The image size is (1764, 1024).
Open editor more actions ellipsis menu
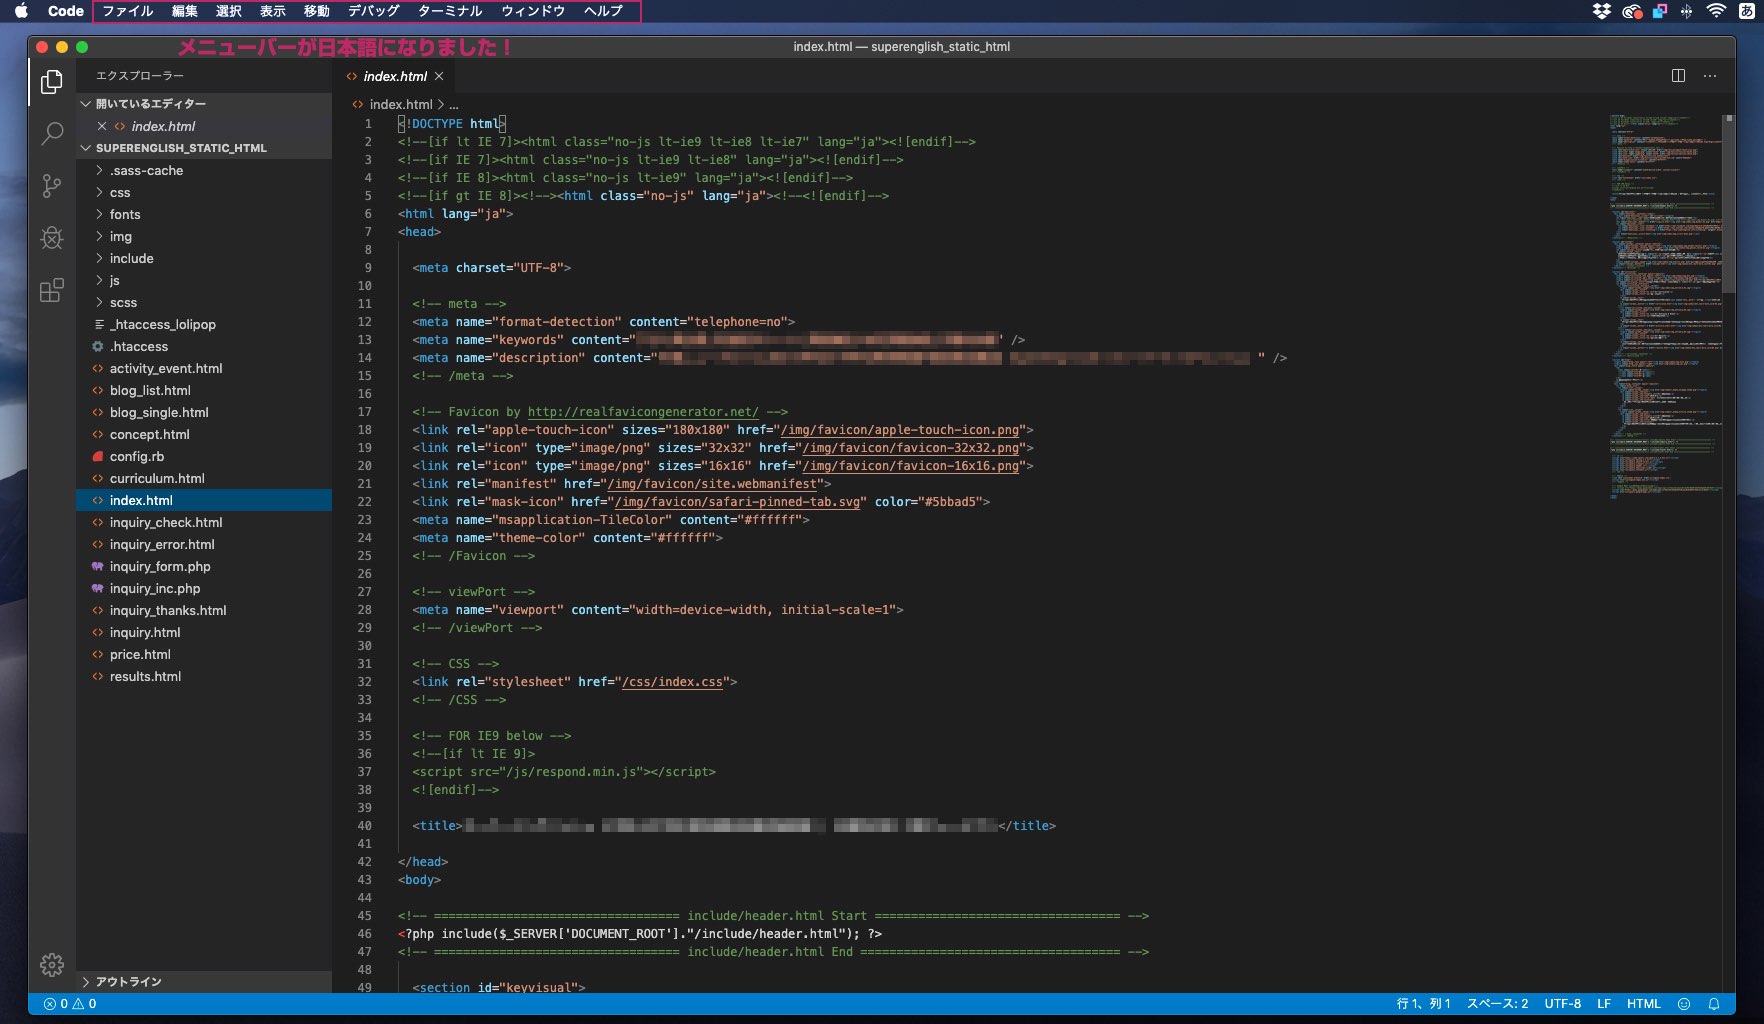pos(1710,76)
